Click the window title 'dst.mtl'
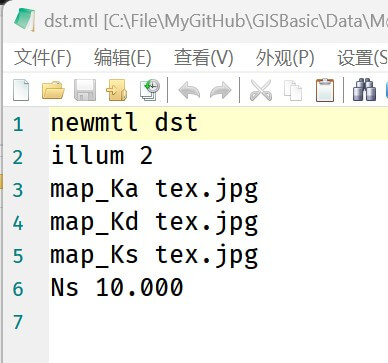The width and height of the screenshot is (388, 363). [x=71, y=21]
